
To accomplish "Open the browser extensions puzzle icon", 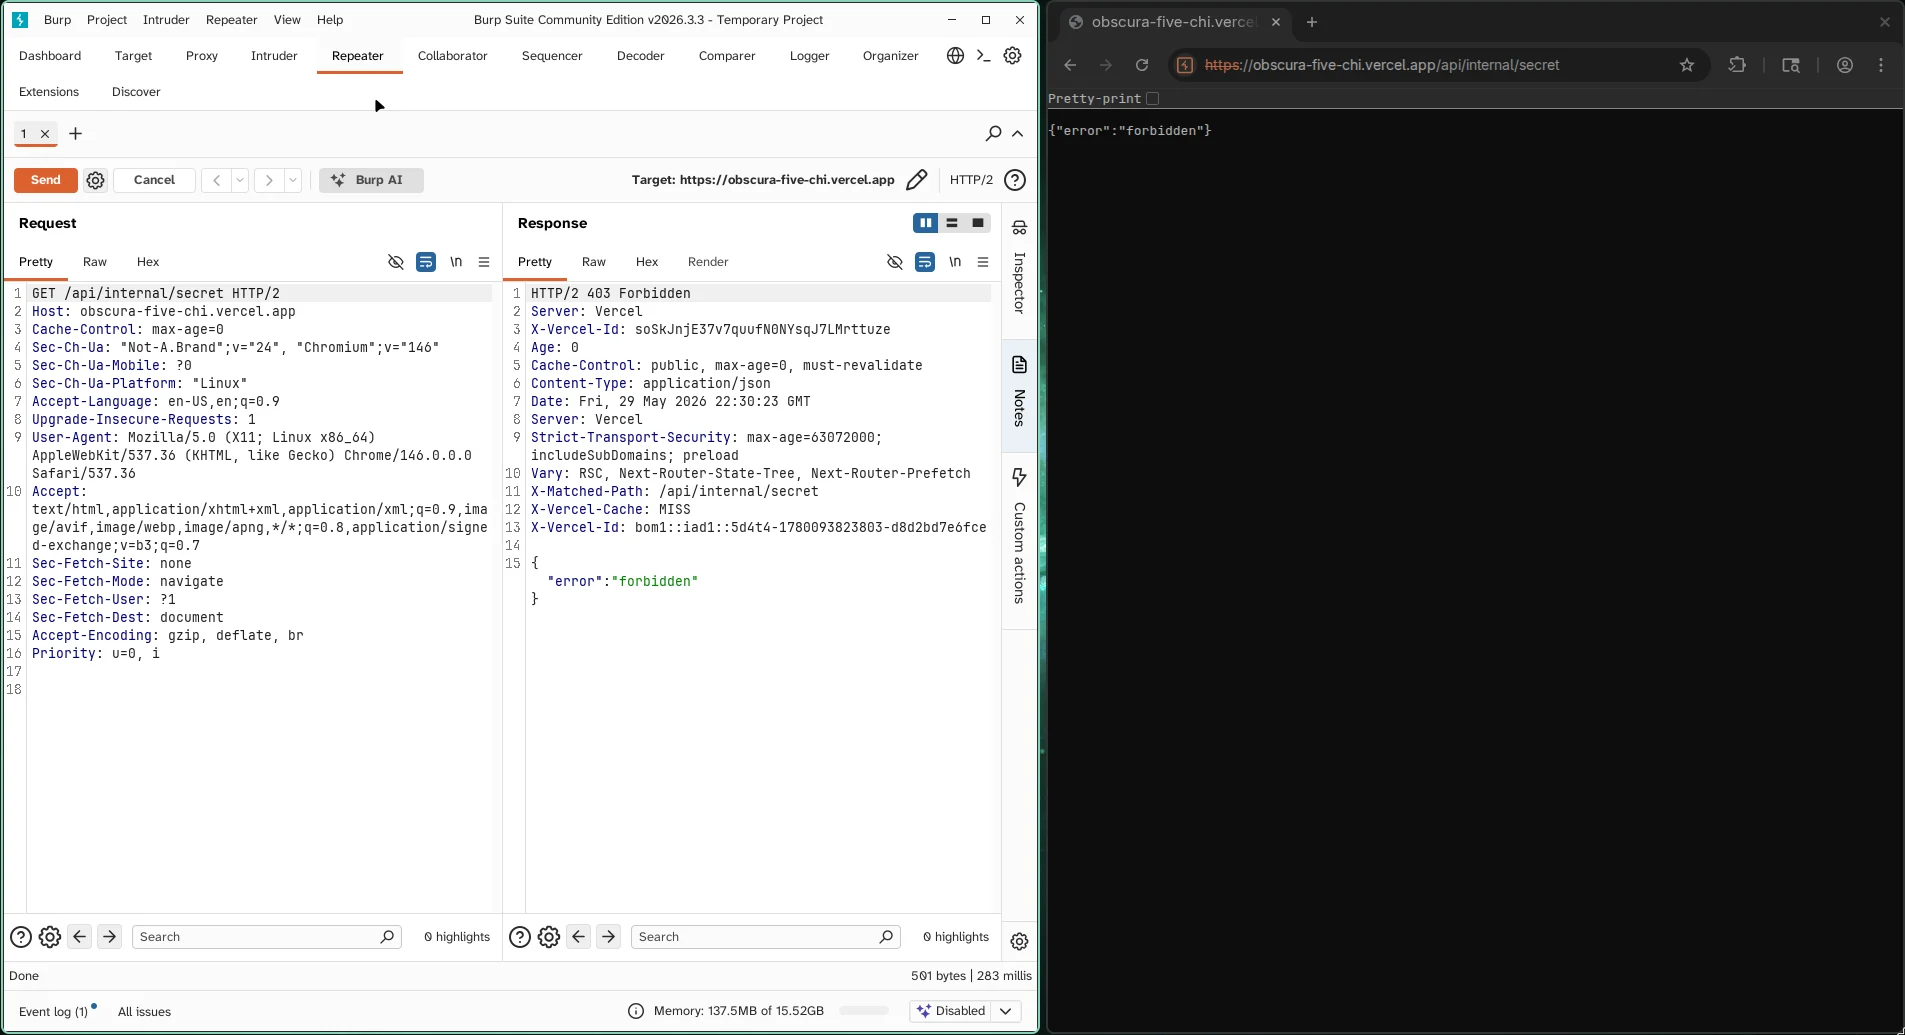I will [1737, 65].
